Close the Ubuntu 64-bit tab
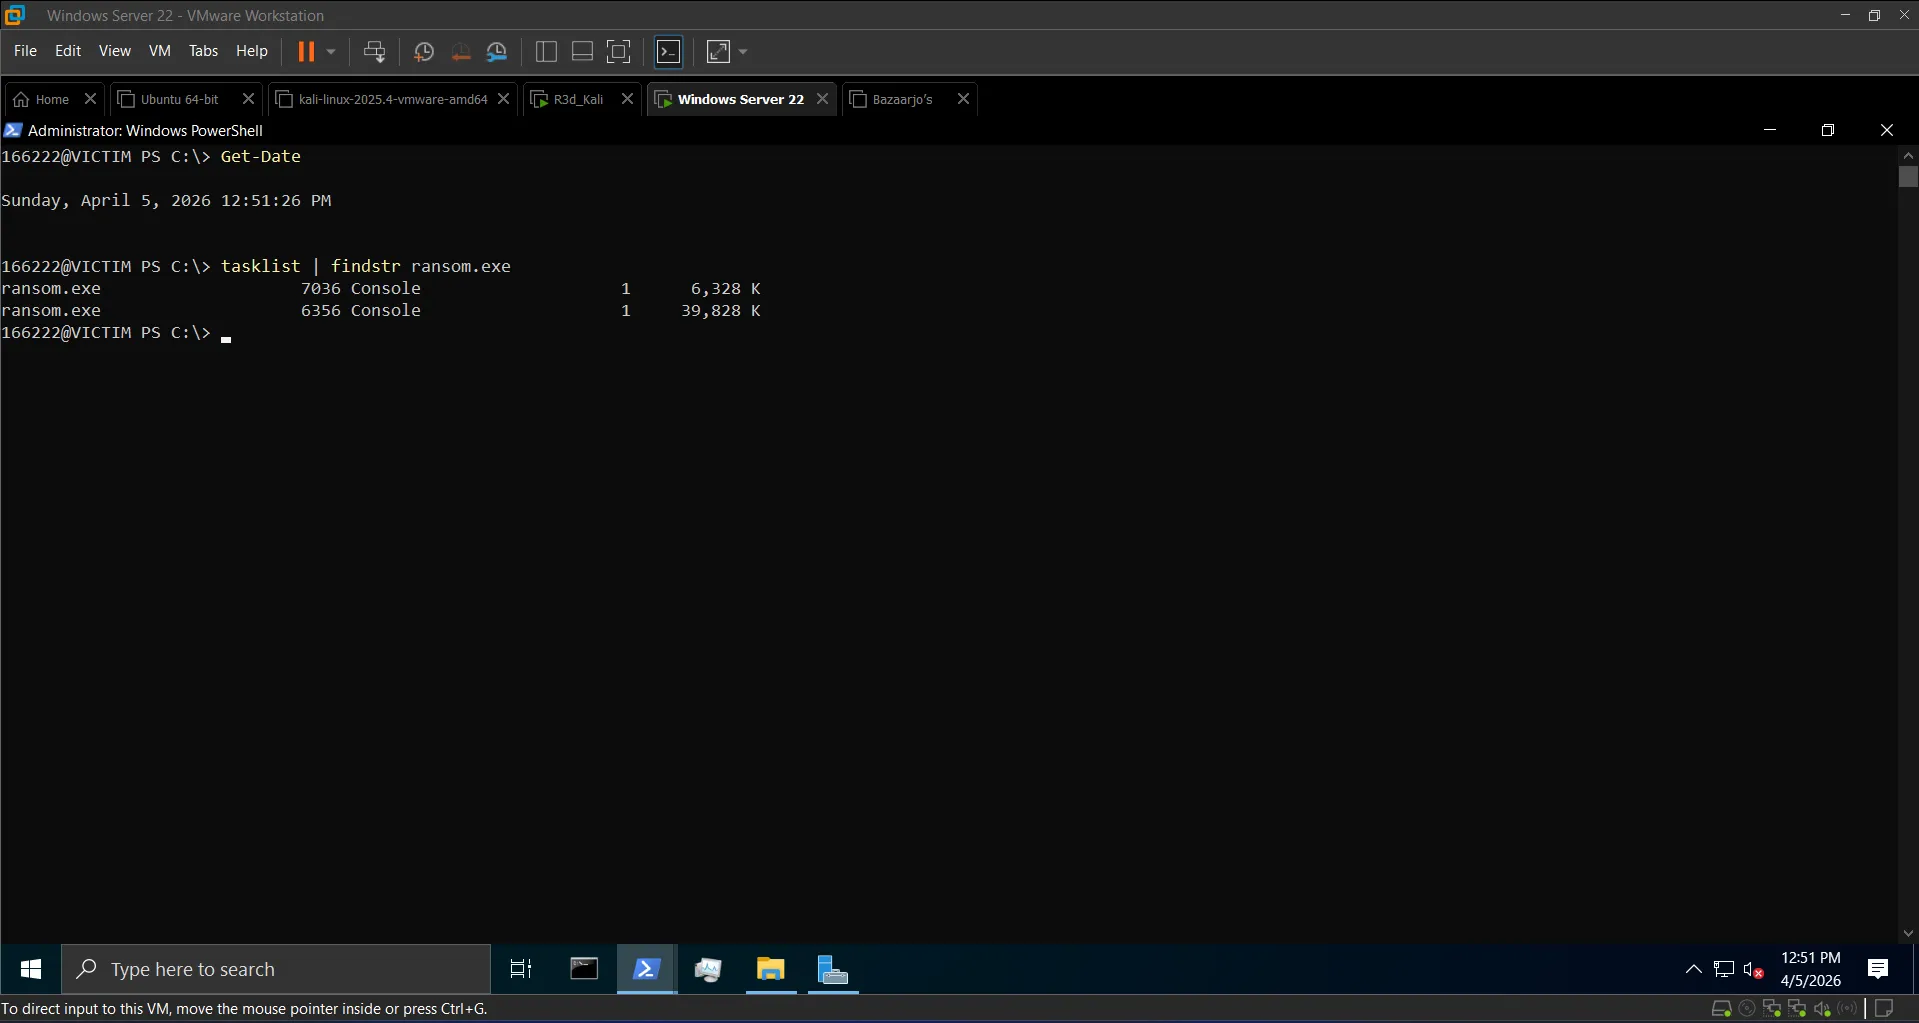Viewport: 1919px width, 1023px height. 249,99
